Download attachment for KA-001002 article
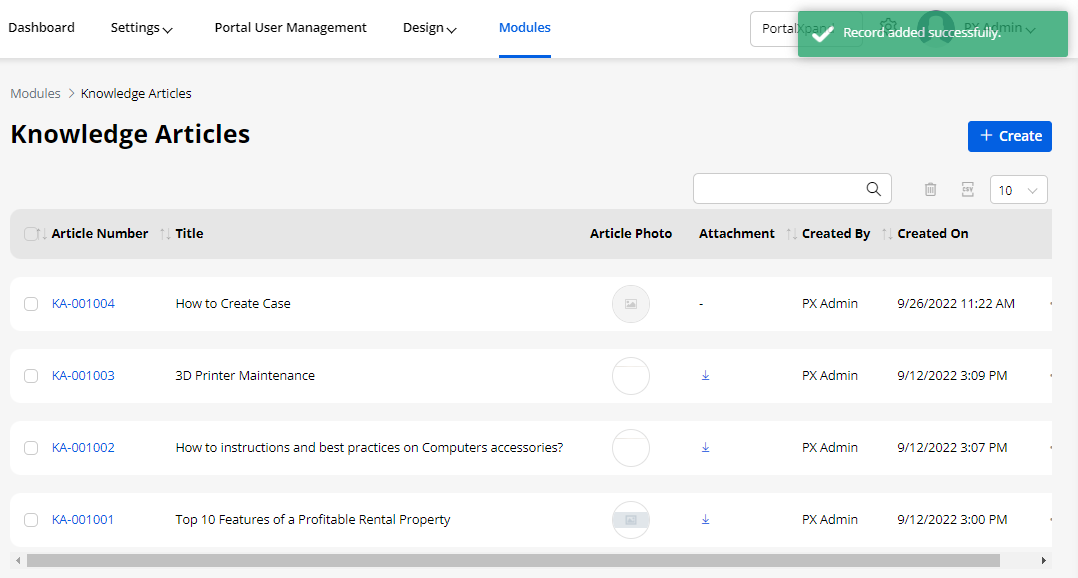The image size is (1078, 578). (x=705, y=448)
